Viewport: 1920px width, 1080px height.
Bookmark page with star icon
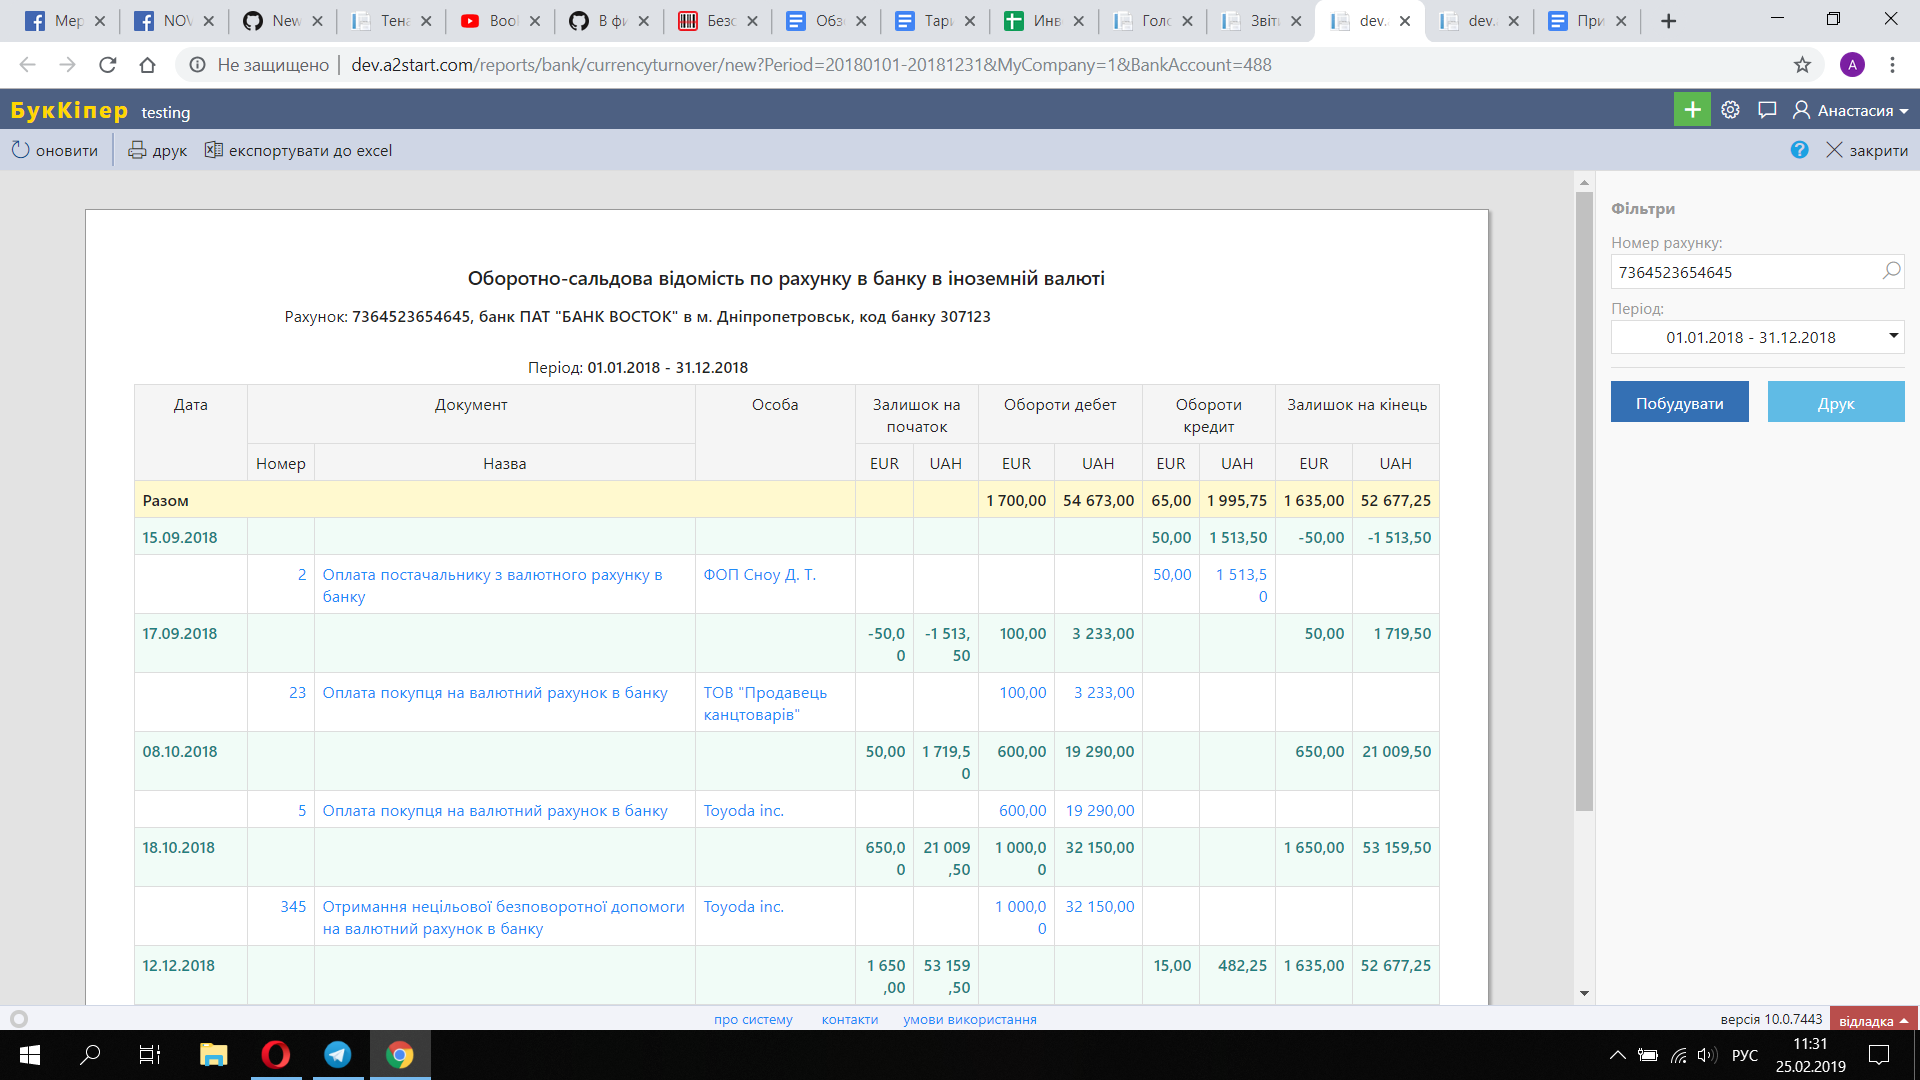[1802, 65]
